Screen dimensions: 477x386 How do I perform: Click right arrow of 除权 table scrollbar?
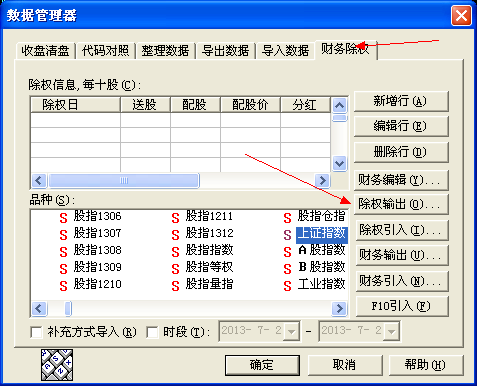(323, 181)
